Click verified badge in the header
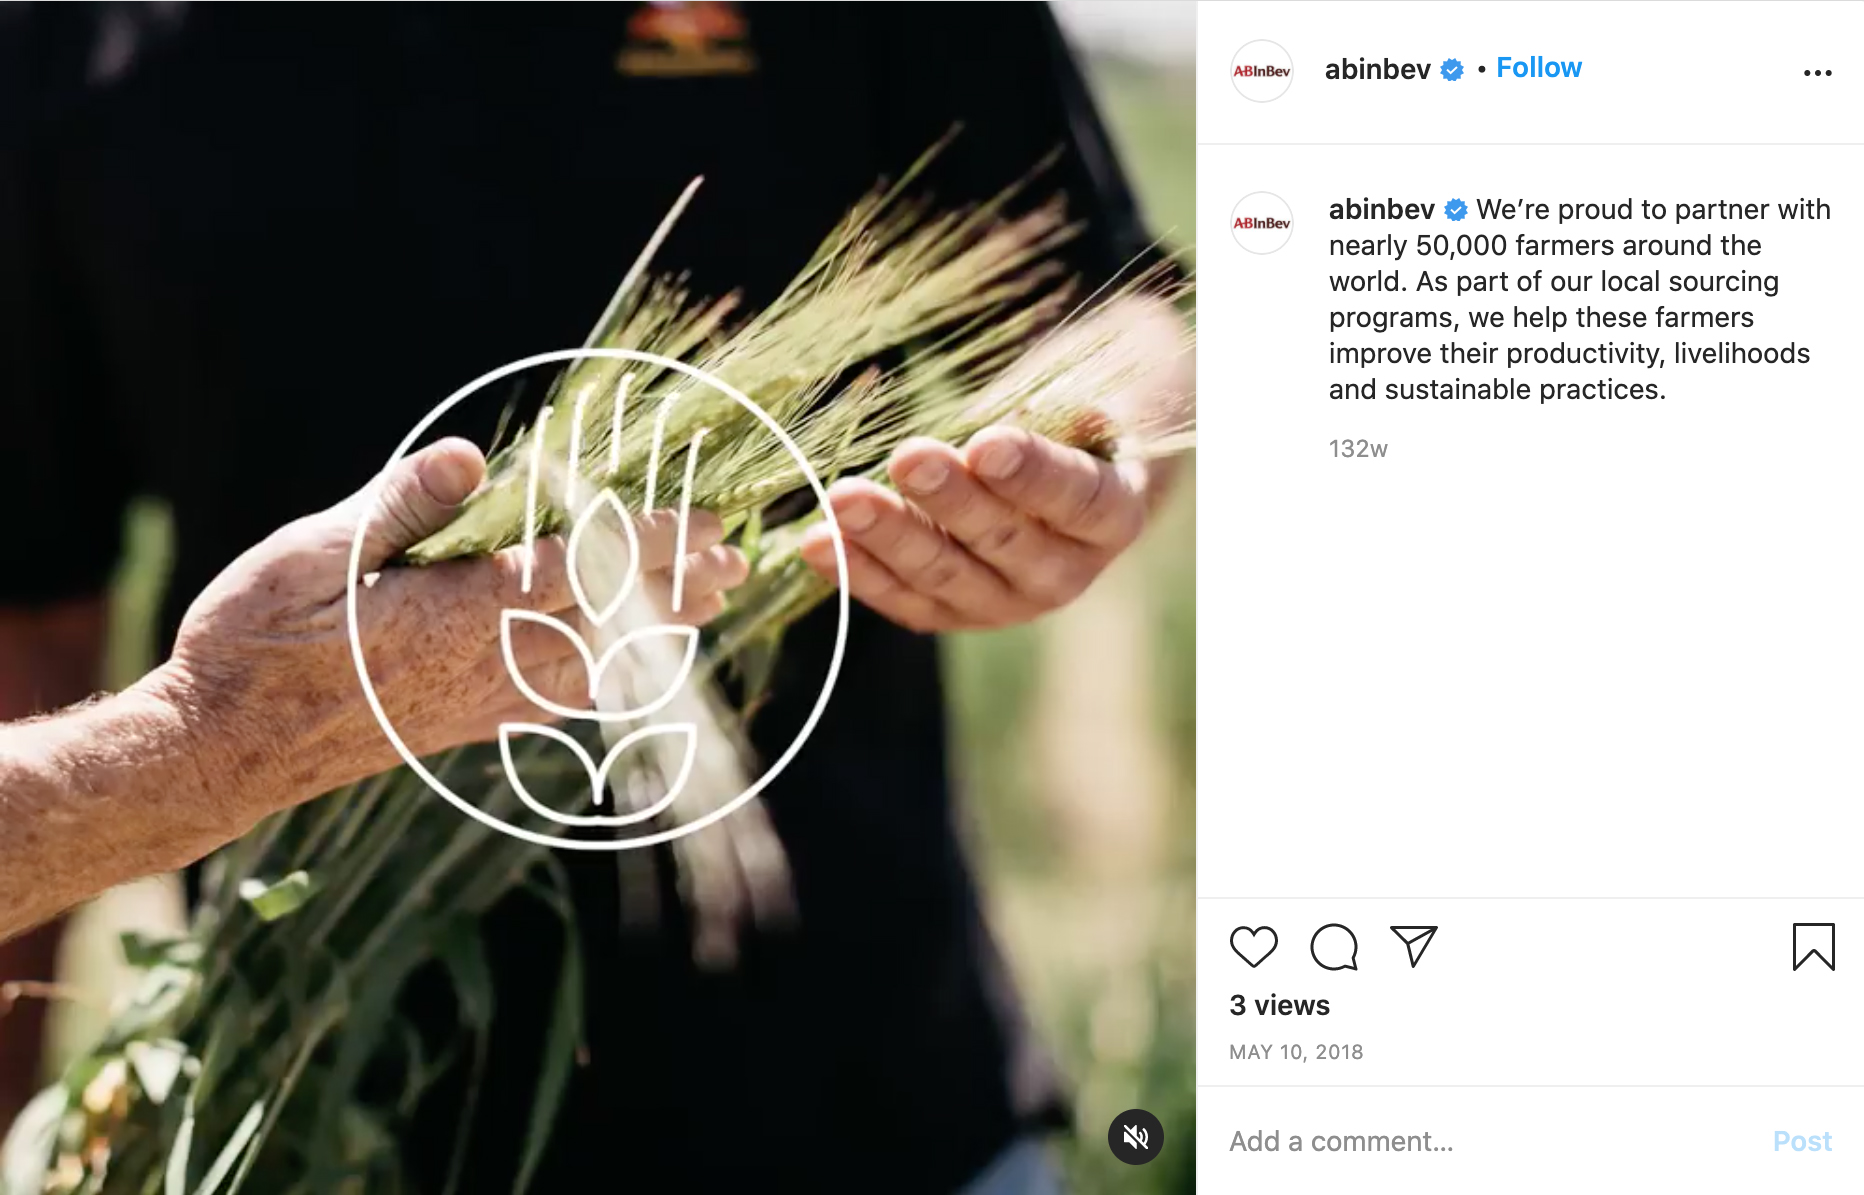This screenshot has height=1195, width=1864. click(1452, 70)
